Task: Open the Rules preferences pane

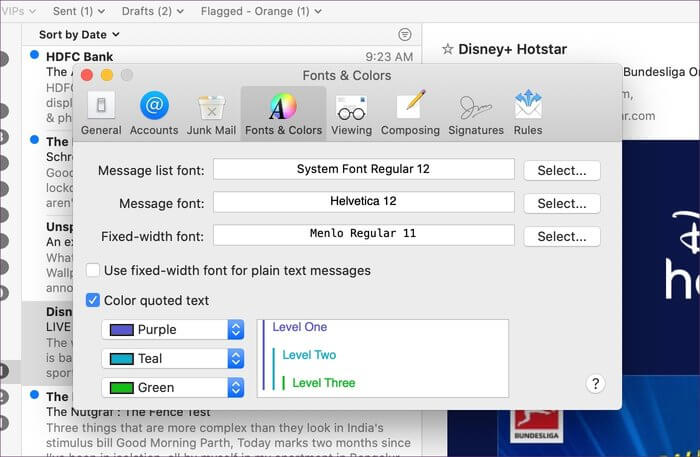Action: [x=528, y=113]
